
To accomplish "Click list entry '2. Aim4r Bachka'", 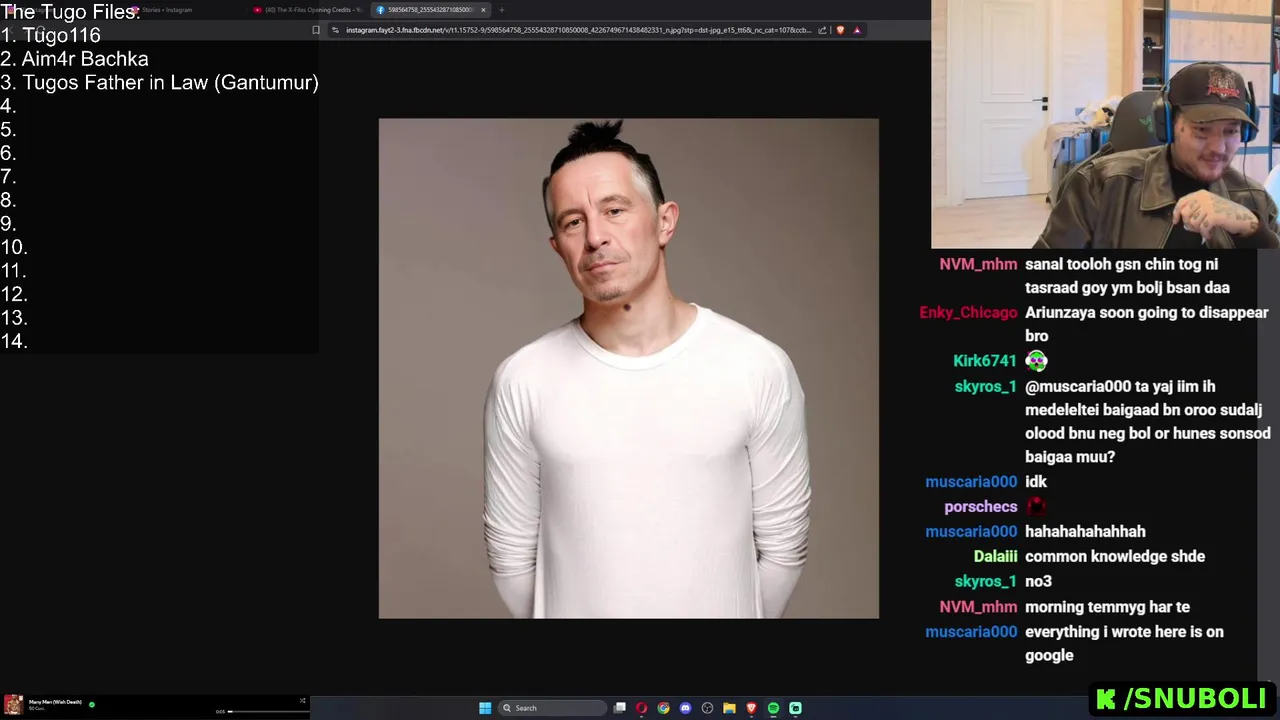I will pos(75,59).
